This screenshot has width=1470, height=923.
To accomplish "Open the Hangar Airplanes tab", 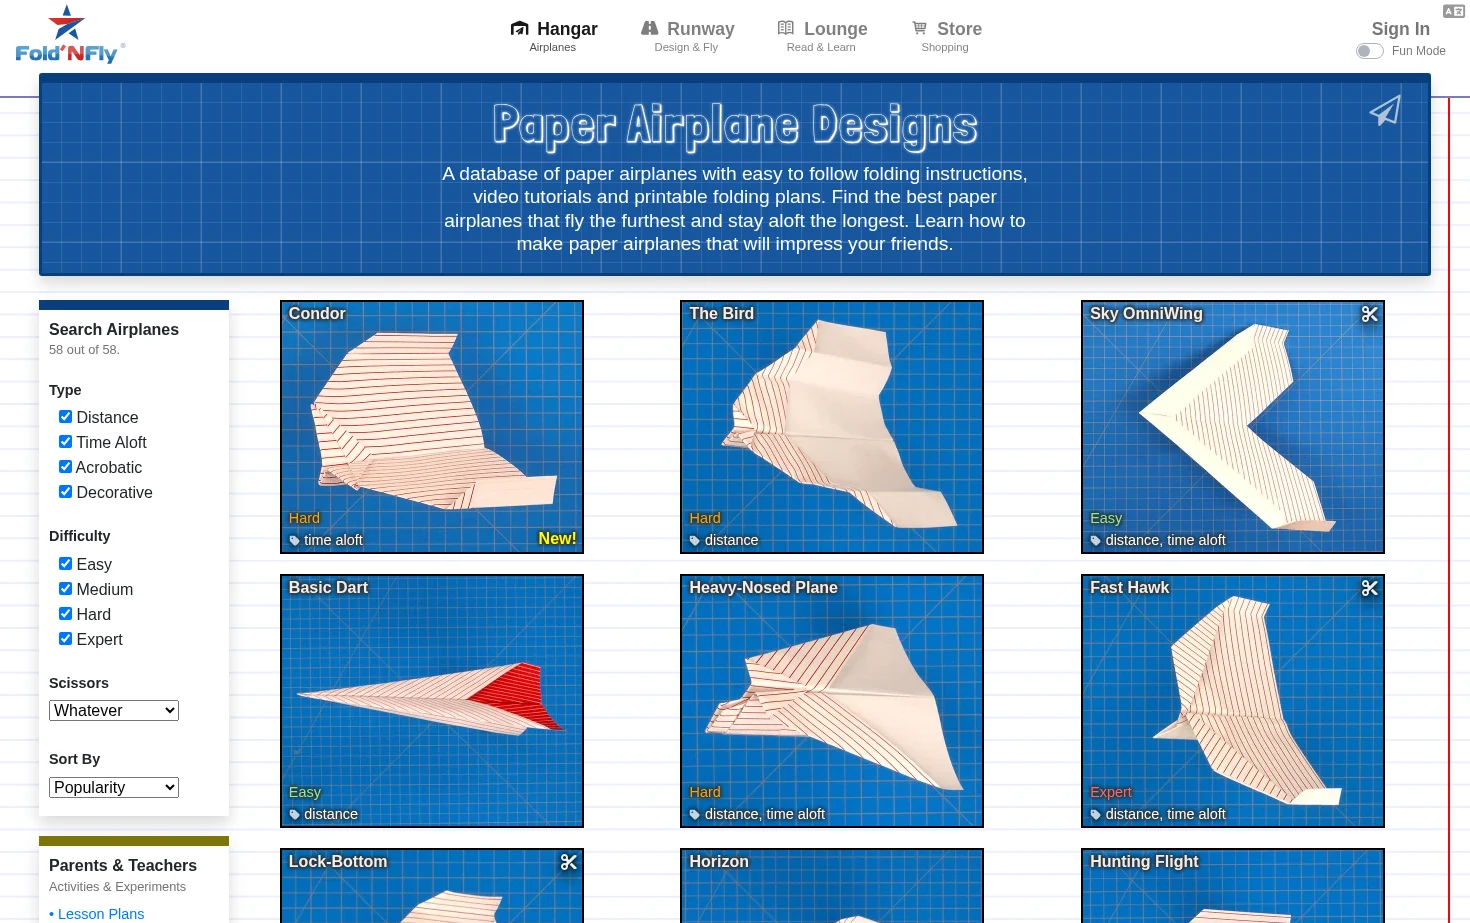I will click(554, 36).
